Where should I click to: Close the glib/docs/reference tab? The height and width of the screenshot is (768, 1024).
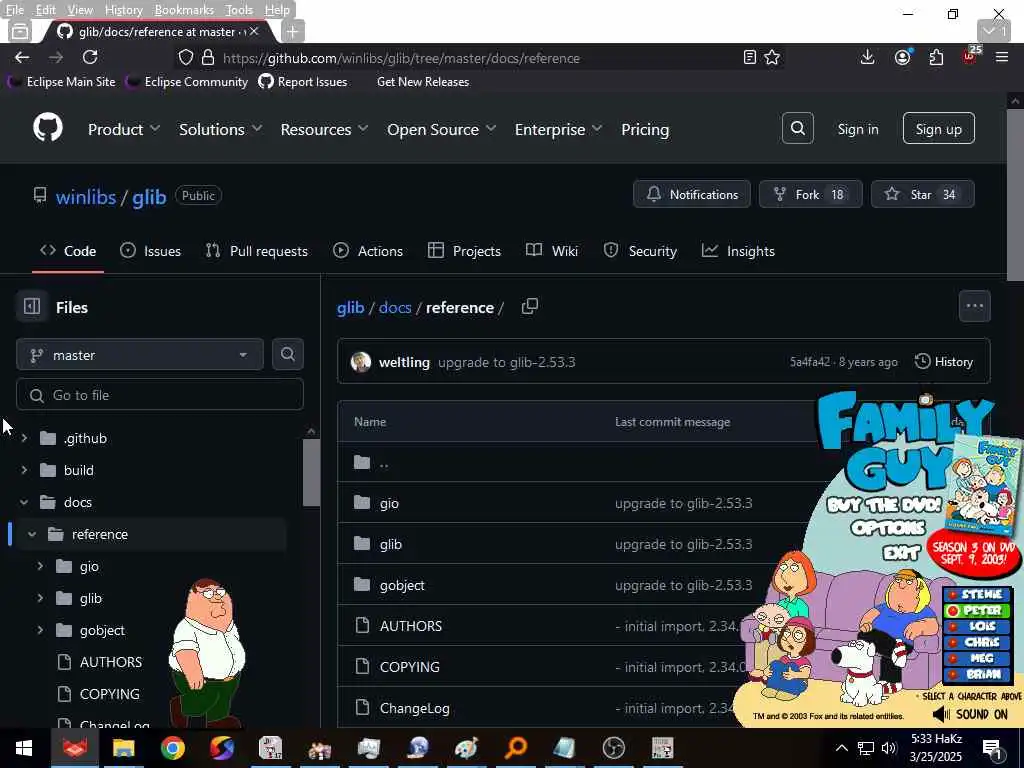click(254, 31)
